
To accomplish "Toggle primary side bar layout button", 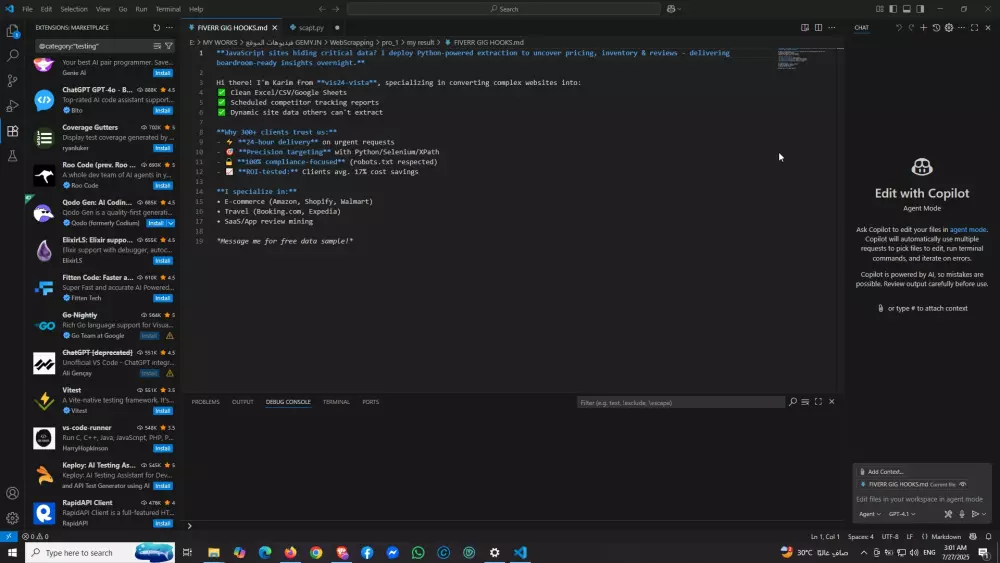I will click(893, 9).
